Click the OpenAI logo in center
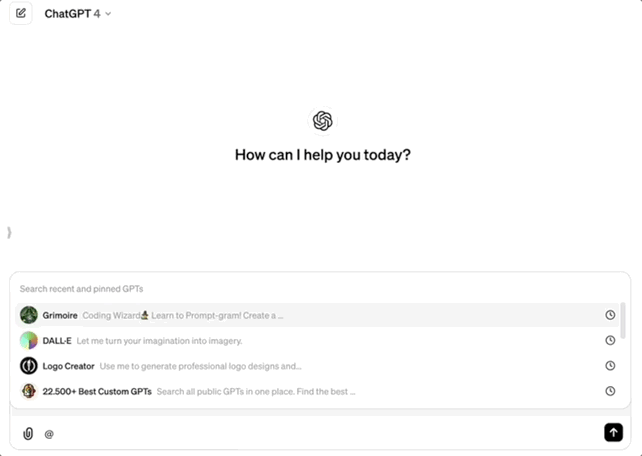 tap(322, 121)
